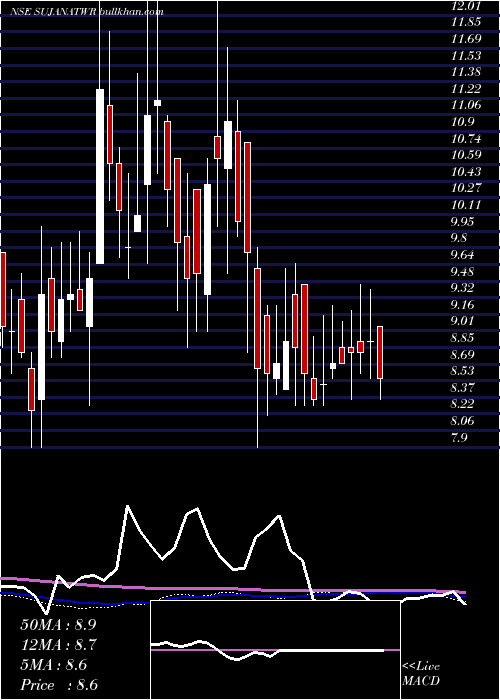
Task: Click the 5MA : 8.6 readout
Action: [x=54, y=665]
